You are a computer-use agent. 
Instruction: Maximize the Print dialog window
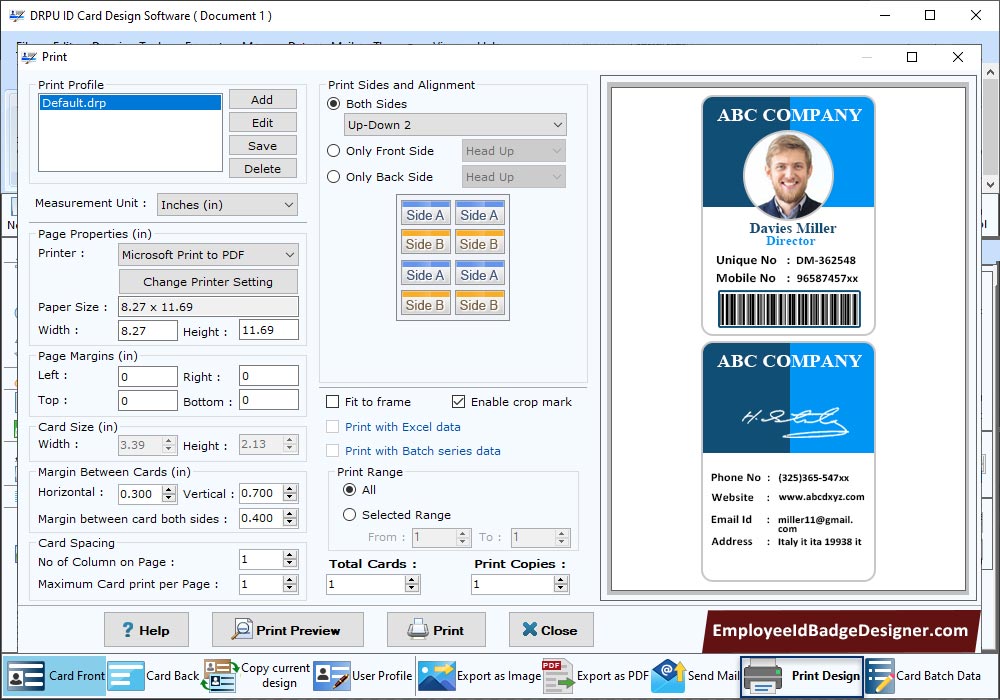tap(912, 57)
